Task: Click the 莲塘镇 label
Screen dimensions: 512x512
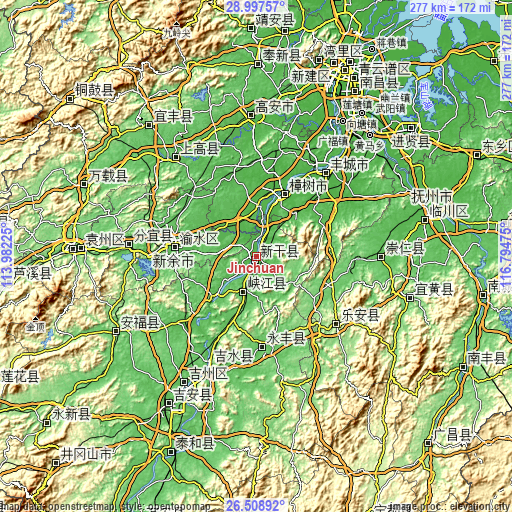Action: click(x=358, y=104)
